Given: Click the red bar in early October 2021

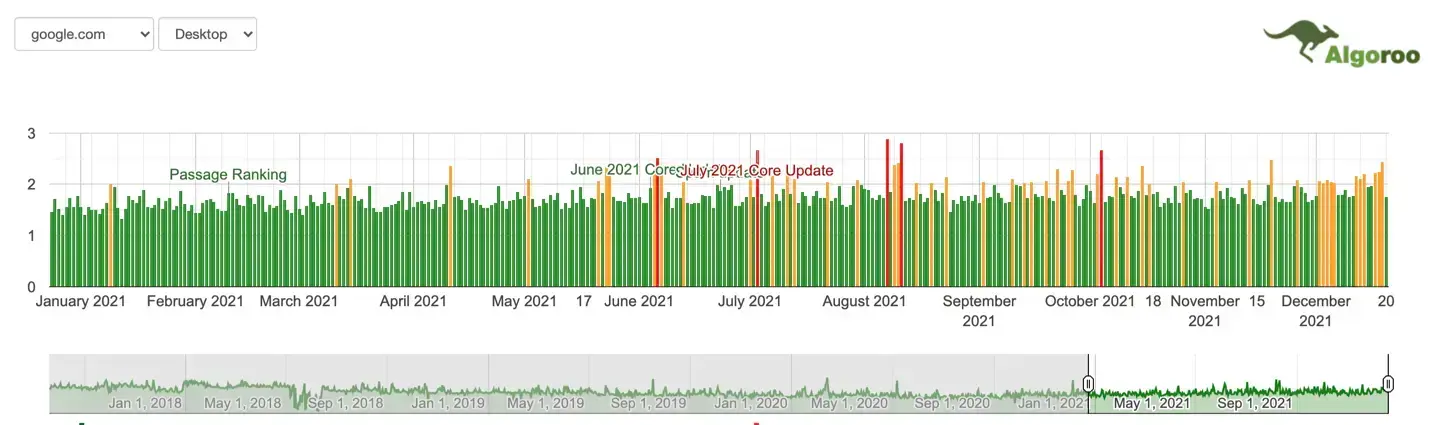Looking at the screenshot, I should pyautogui.click(x=1101, y=218).
